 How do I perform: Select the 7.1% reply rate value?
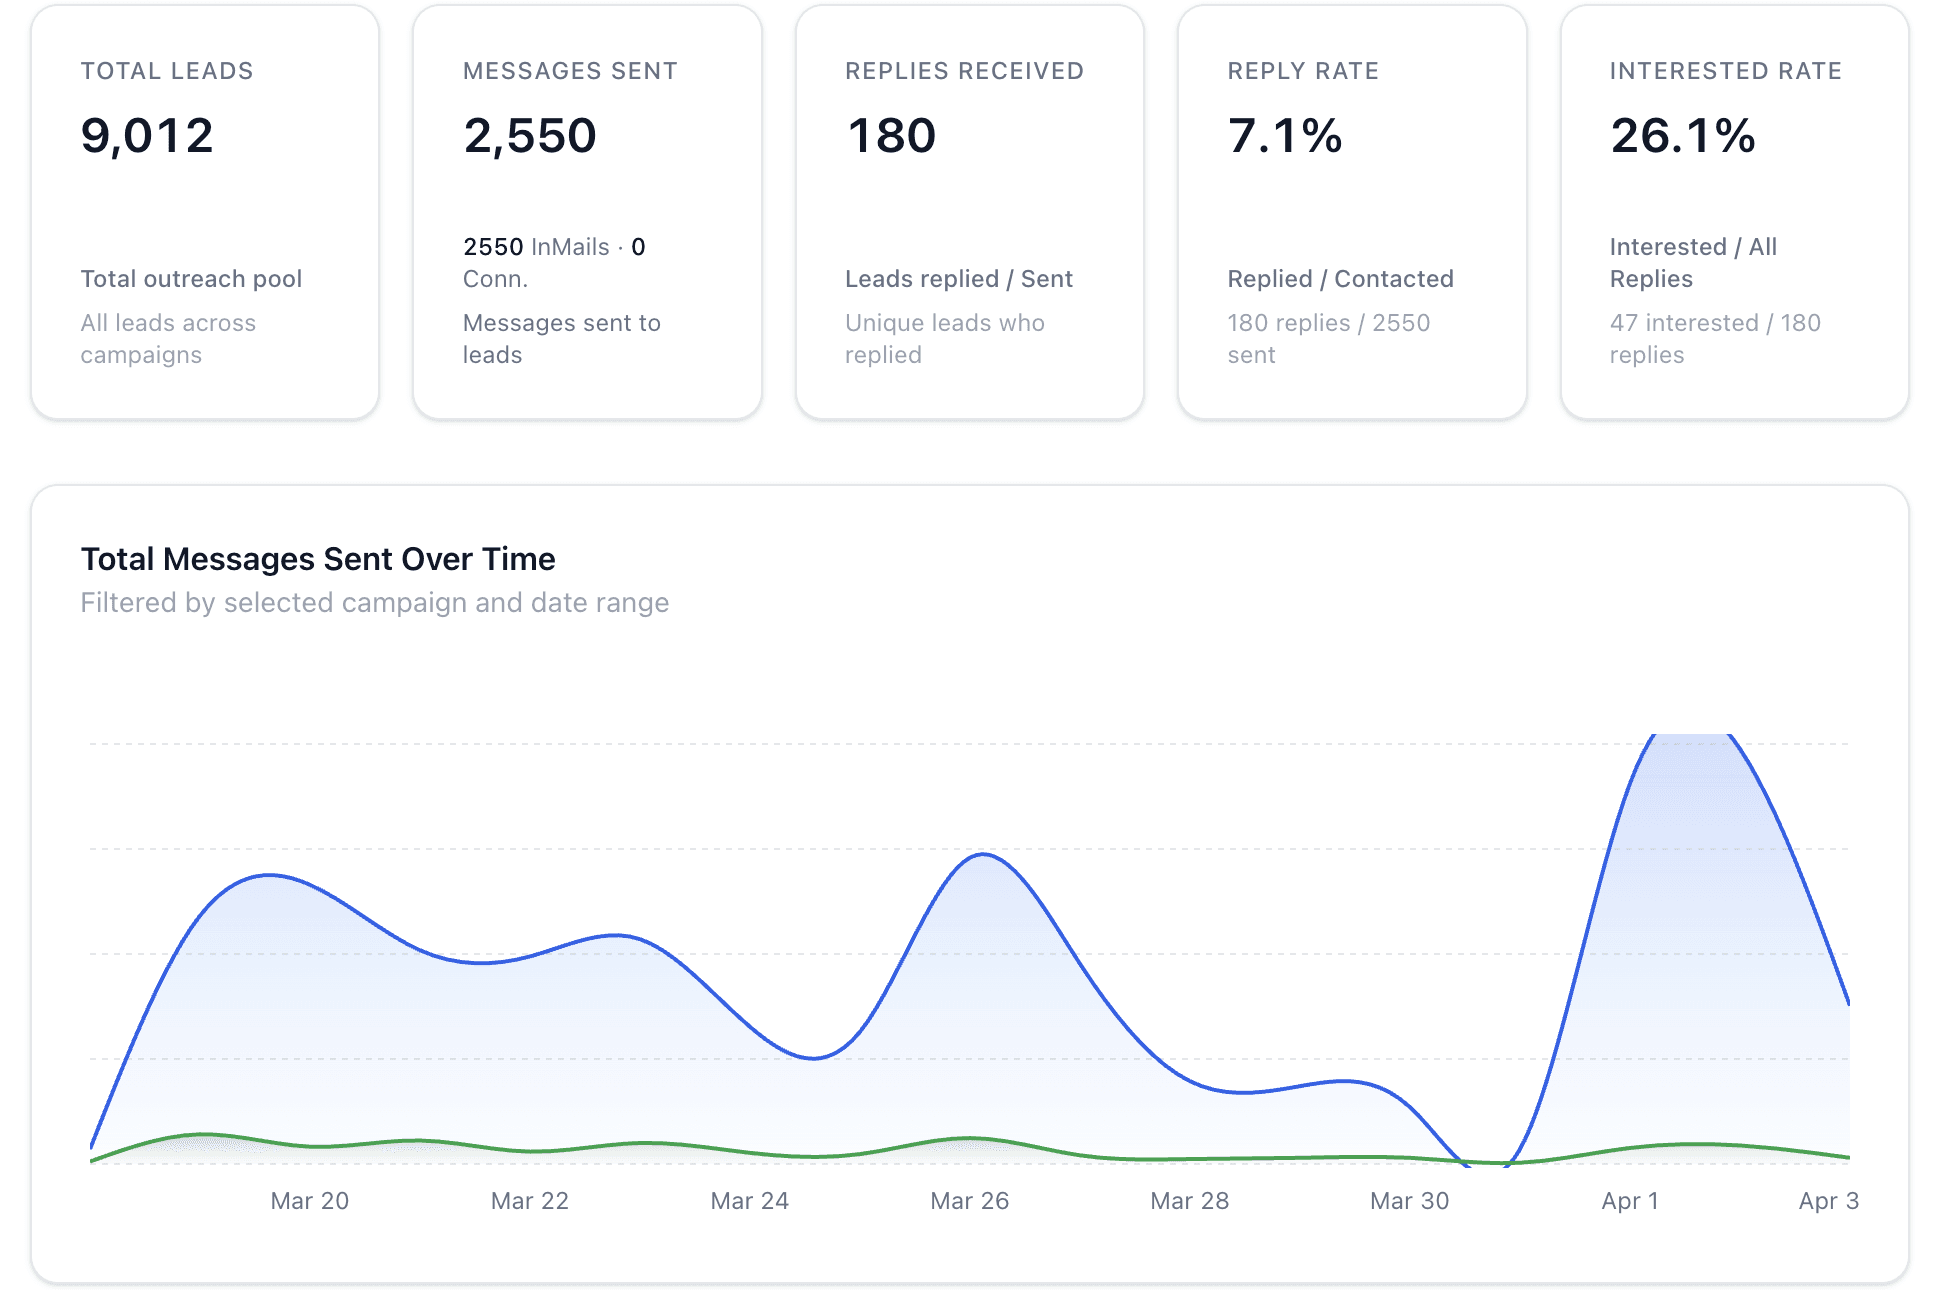[x=1285, y=136]
